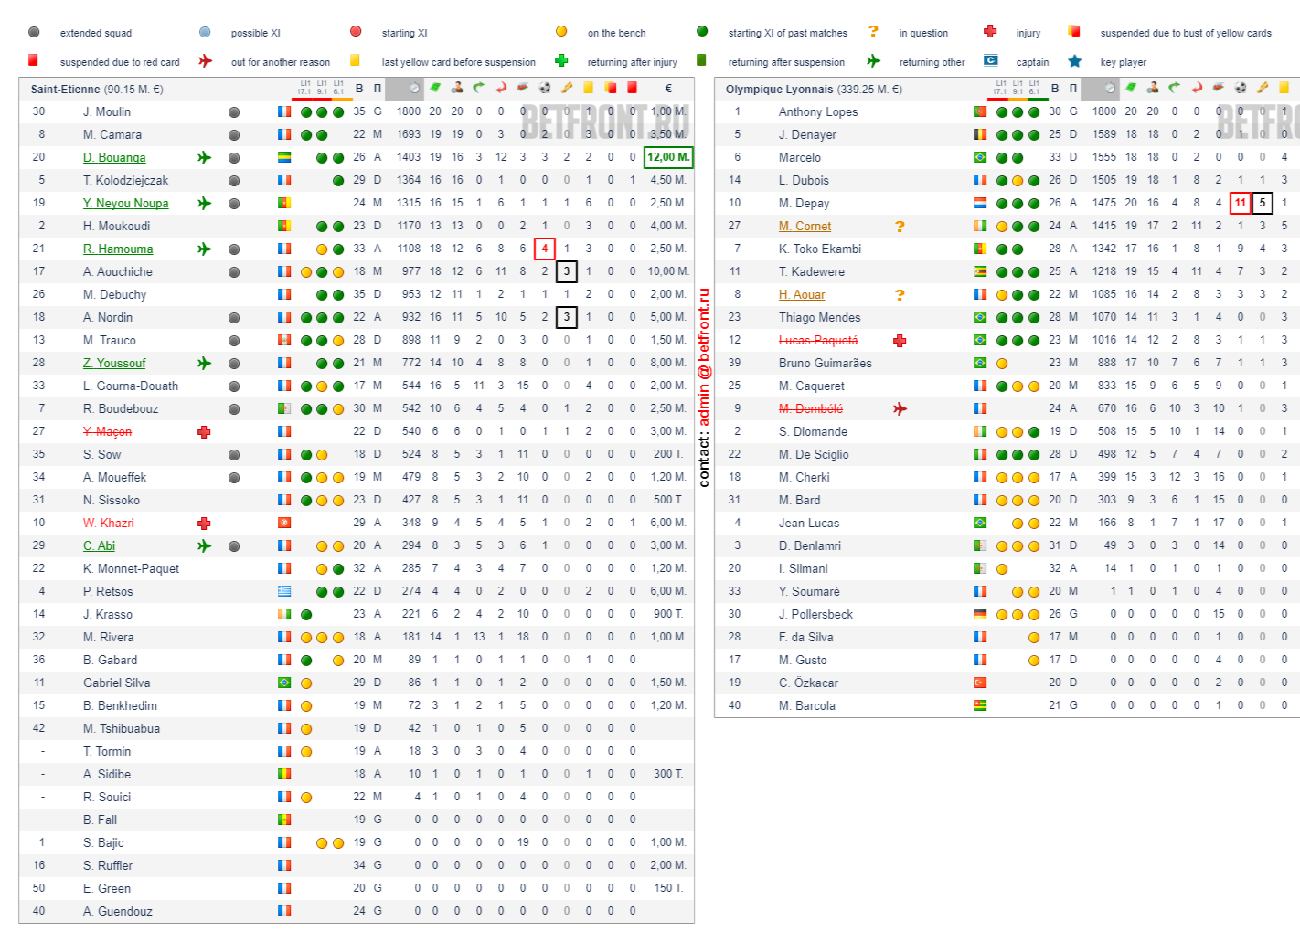Click the Brazil flag beside Marcelo

pyautogui.click(x=980, y=157)
